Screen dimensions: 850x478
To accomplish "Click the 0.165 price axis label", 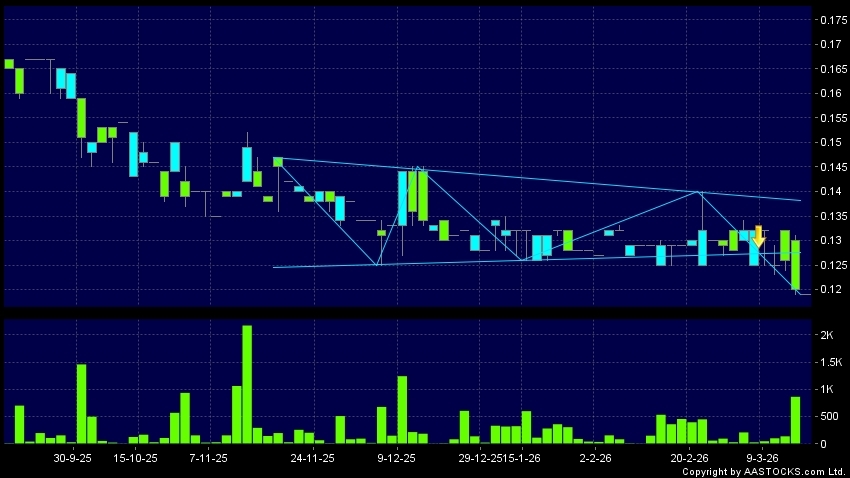I will tap(831, 69).
